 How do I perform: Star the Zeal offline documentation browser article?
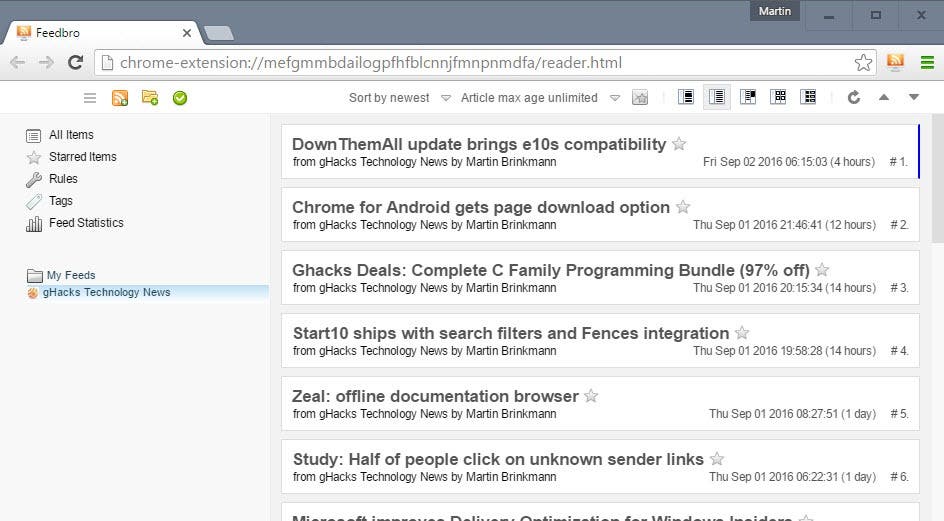click(591, 396)
